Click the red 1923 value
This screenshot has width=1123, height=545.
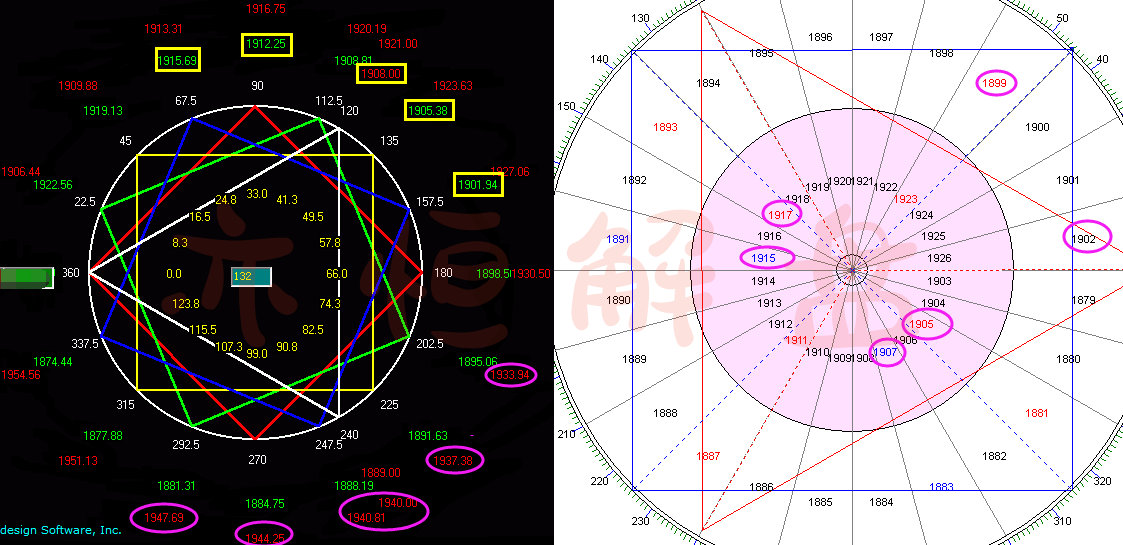905,199
